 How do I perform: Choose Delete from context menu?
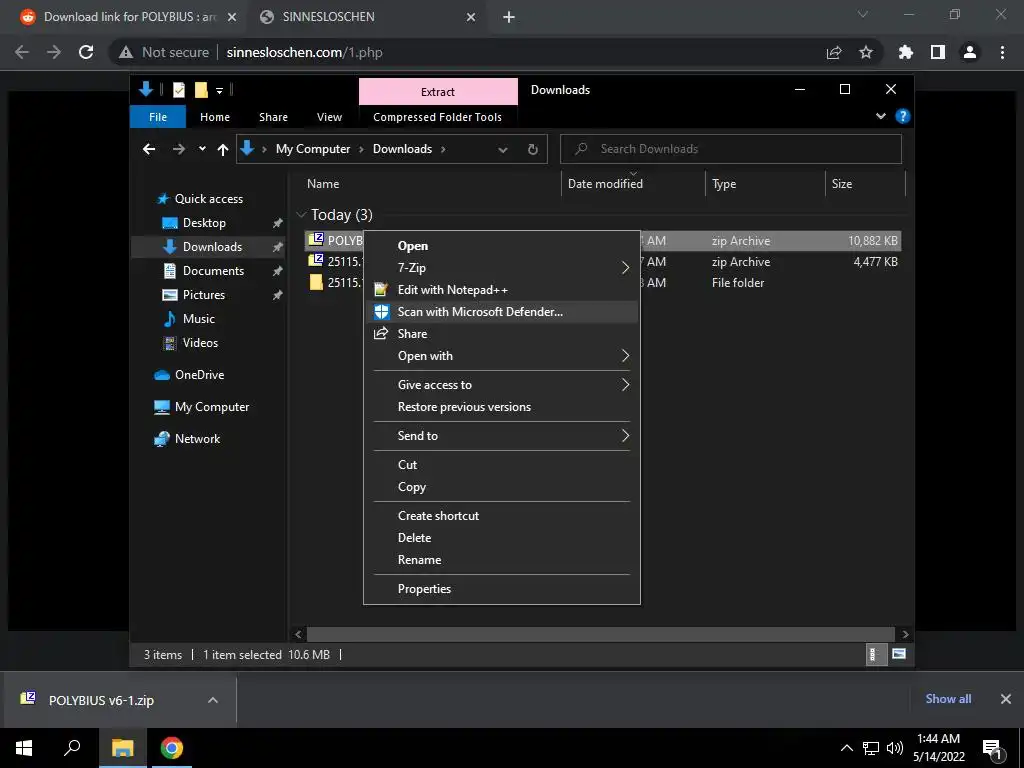coord(502,538)
